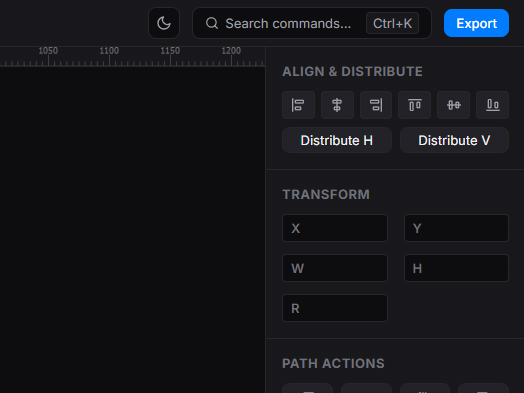Toggle dark mode with the moon icon
Viewport: 524px width, 393px height.
click(164, 23)
